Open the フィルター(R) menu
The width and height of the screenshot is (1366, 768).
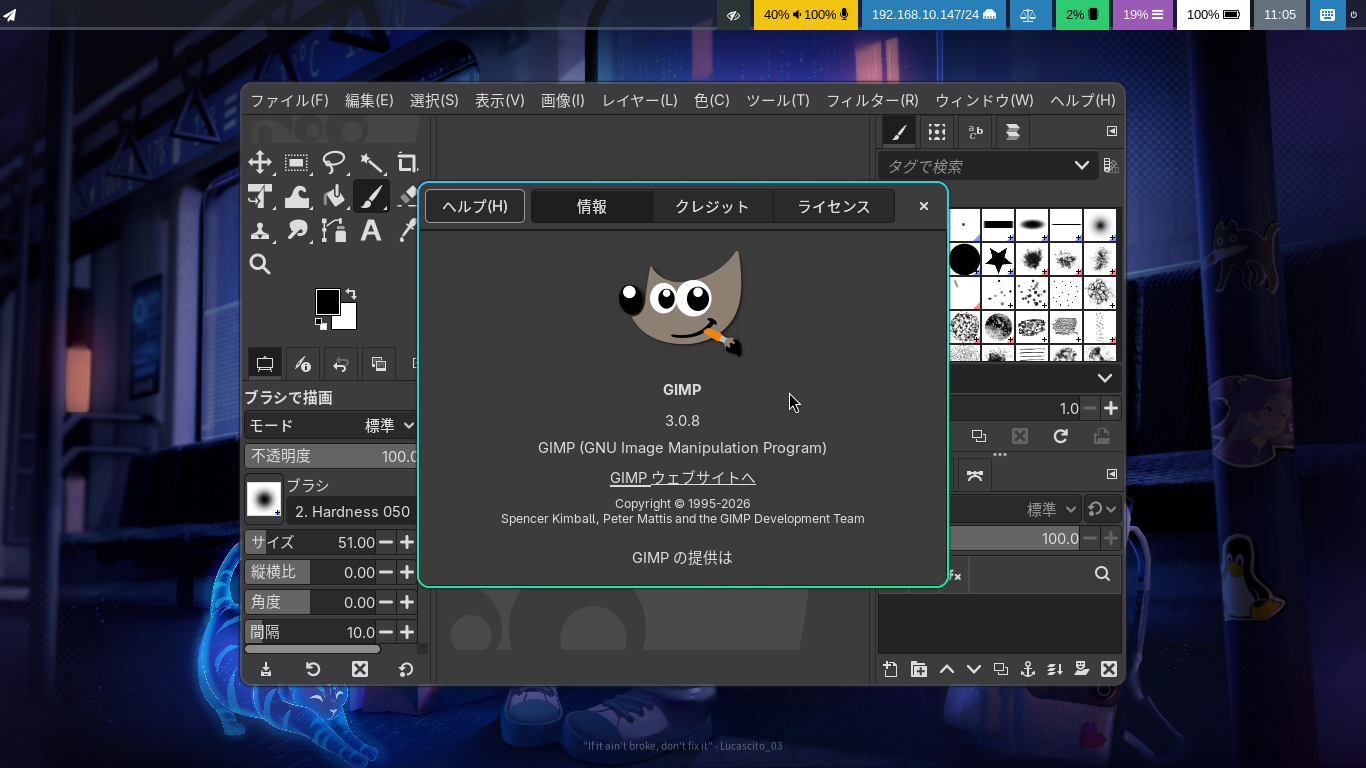pyautogui.click(x=871, y=100)
